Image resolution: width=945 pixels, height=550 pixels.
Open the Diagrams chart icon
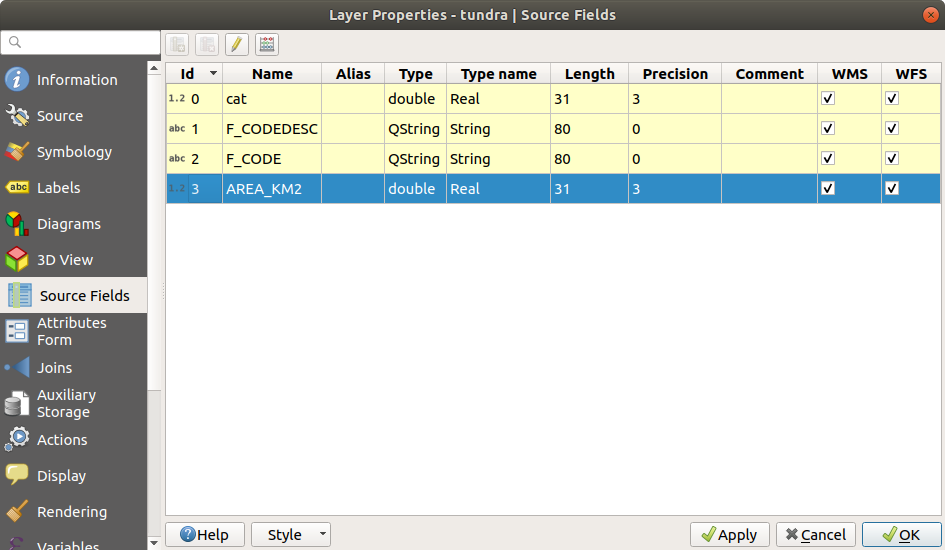click(x=17, y=223)
